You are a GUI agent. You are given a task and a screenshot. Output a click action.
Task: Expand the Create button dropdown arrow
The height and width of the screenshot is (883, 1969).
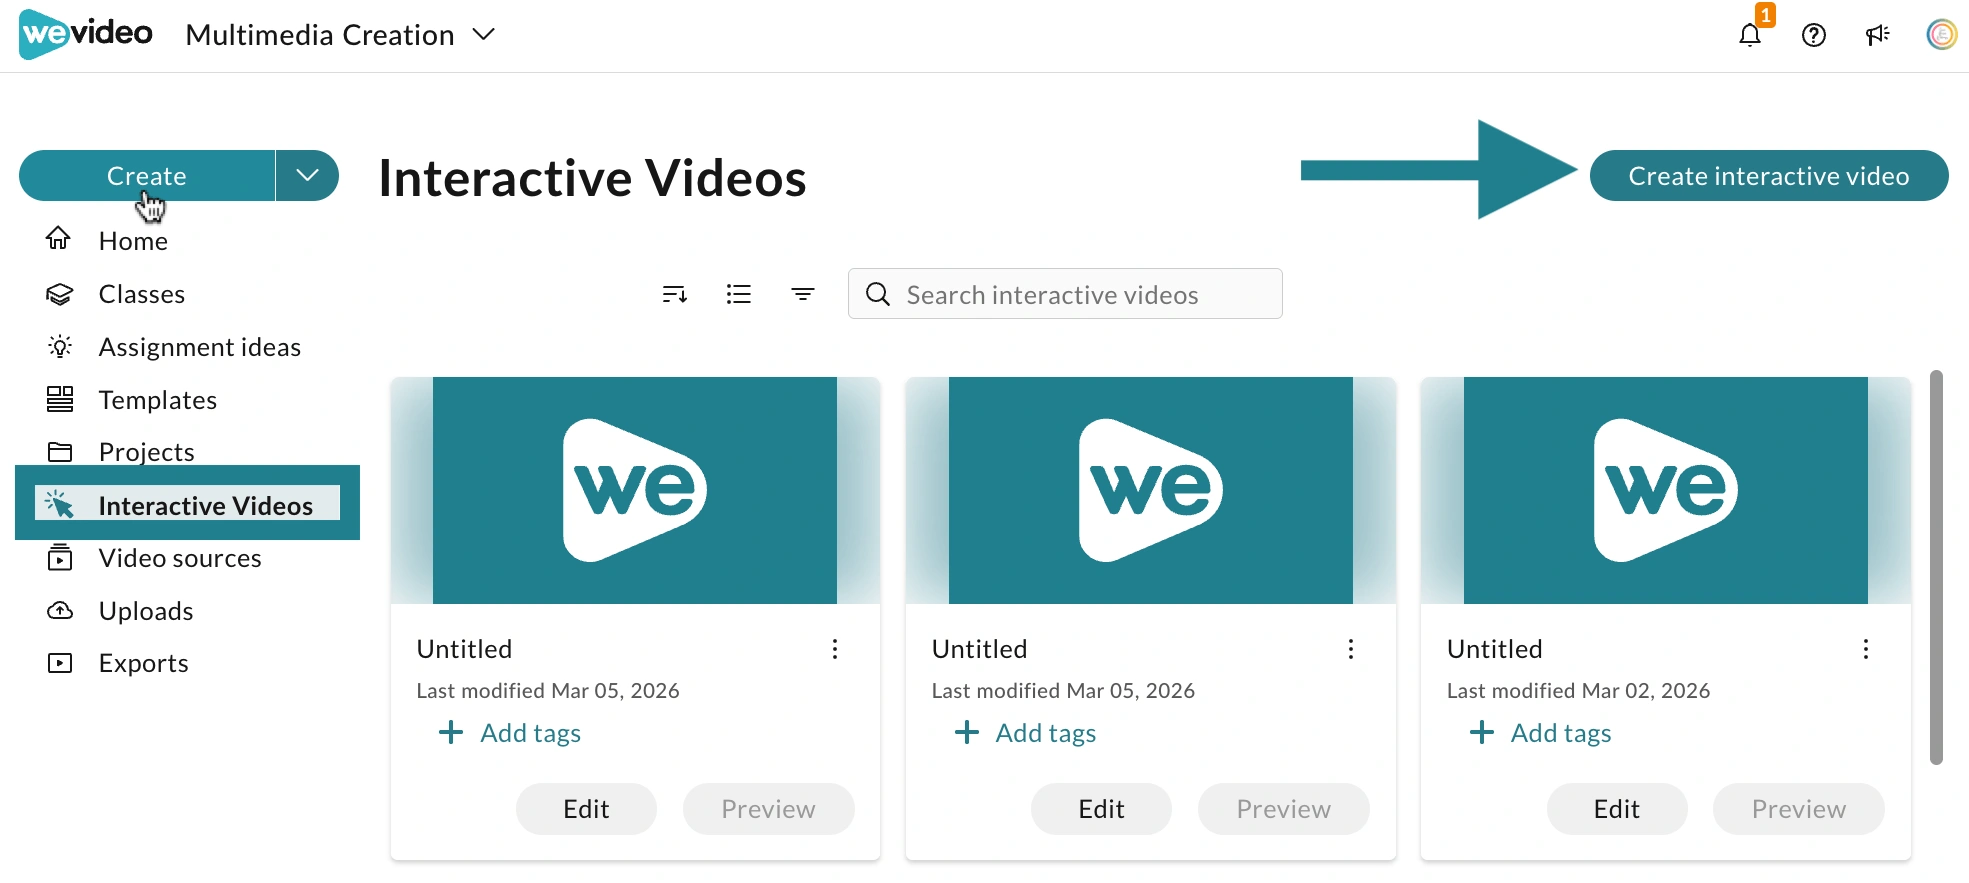pos(308,176)
